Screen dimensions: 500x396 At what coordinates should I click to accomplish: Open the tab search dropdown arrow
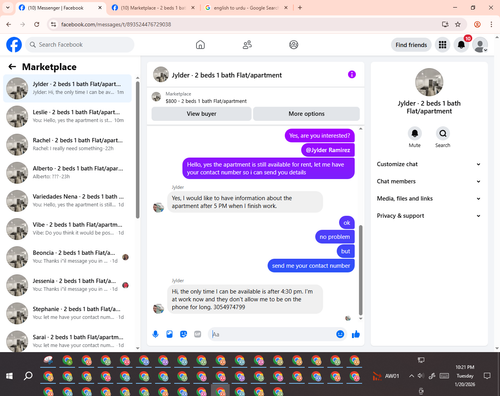point(7,8)
